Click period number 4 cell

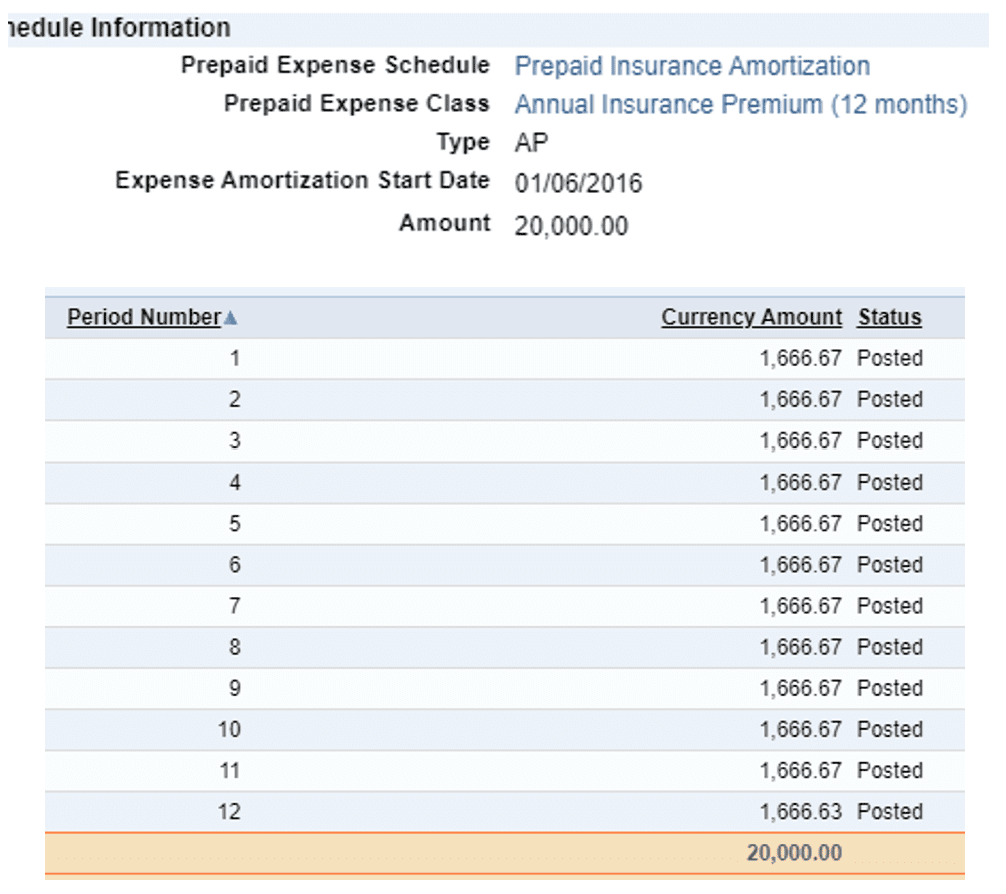coord(235,482)
